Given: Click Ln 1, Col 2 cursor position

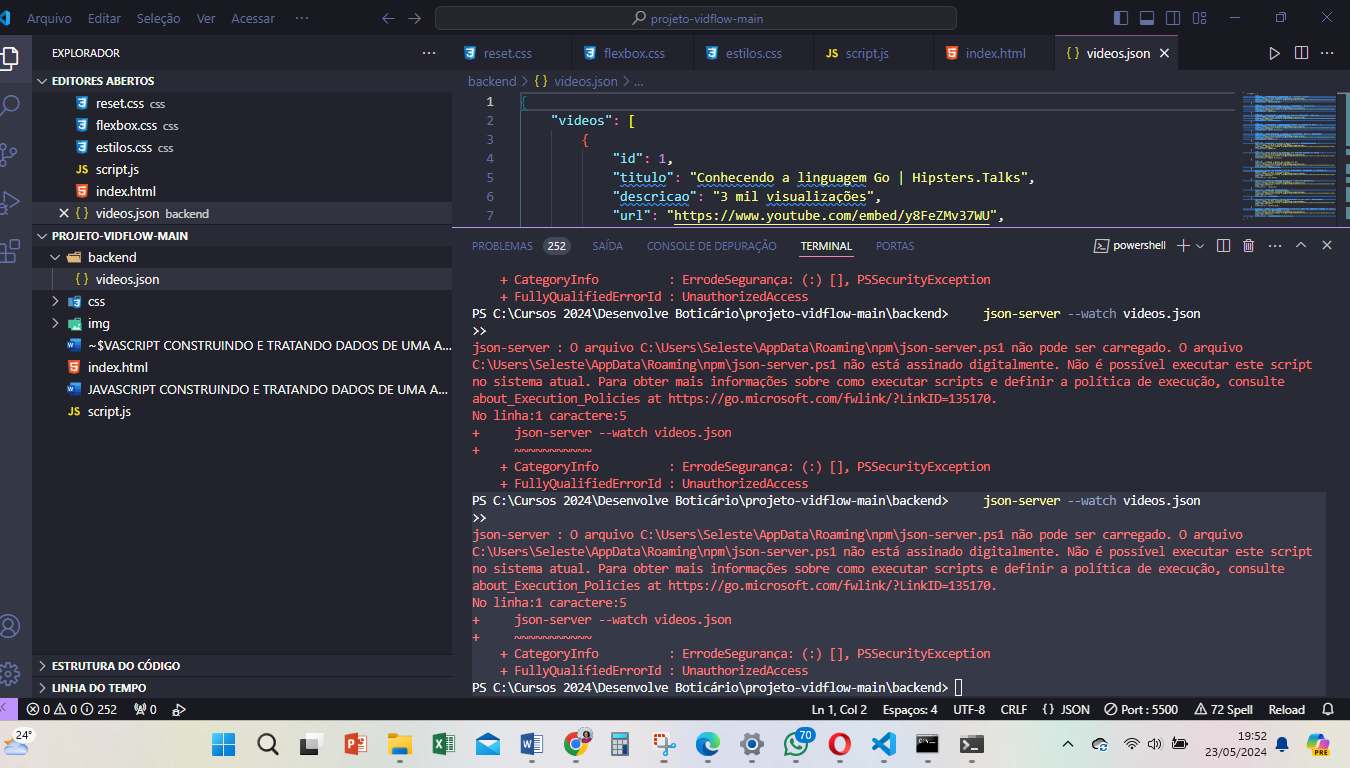Looking at the screenshot, I should point(839,710).
